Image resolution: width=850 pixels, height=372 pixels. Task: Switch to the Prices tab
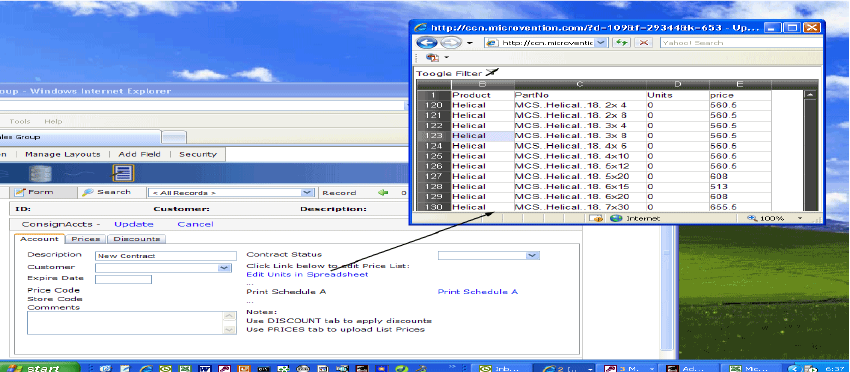(x=86, y=239)
